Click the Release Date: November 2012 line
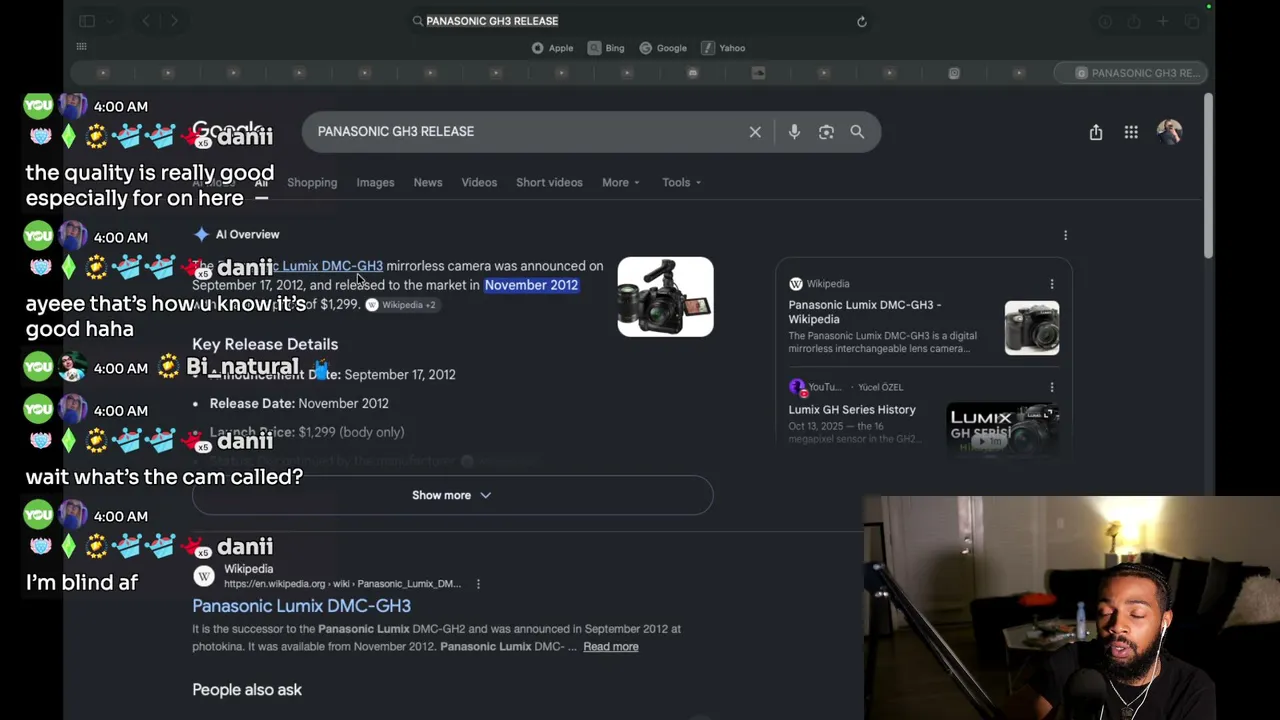Viewport: 1280px width, 720px height. (x=299, y=403)
